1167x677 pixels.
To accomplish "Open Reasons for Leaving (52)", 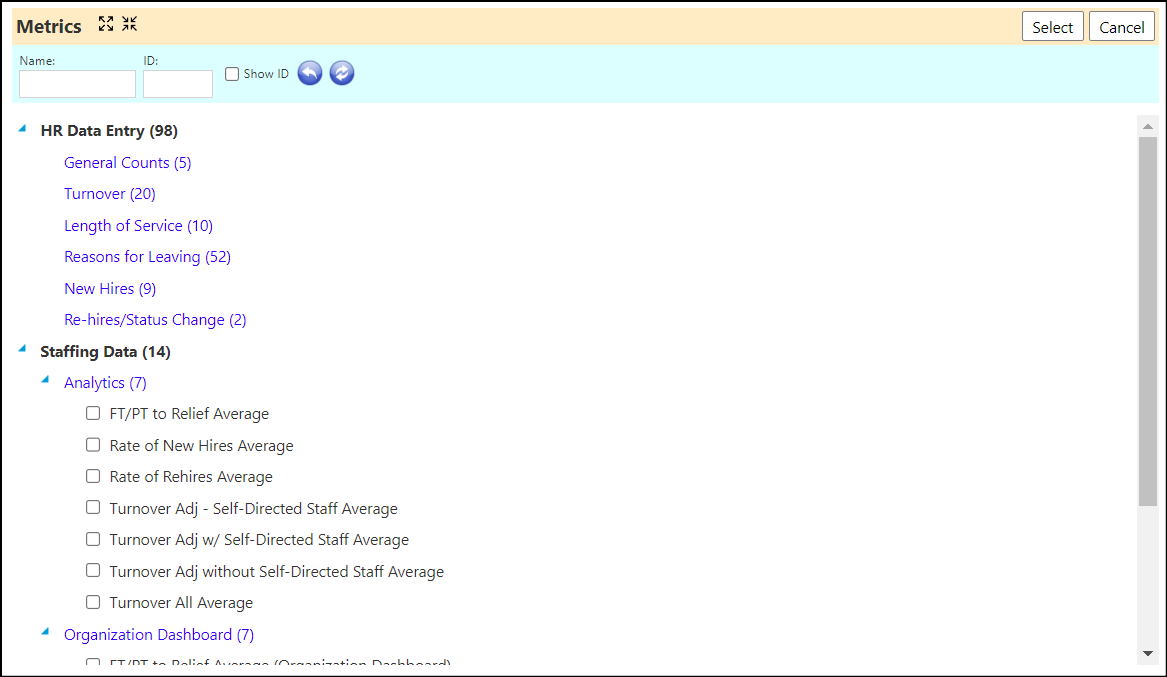I will point(147,257).
